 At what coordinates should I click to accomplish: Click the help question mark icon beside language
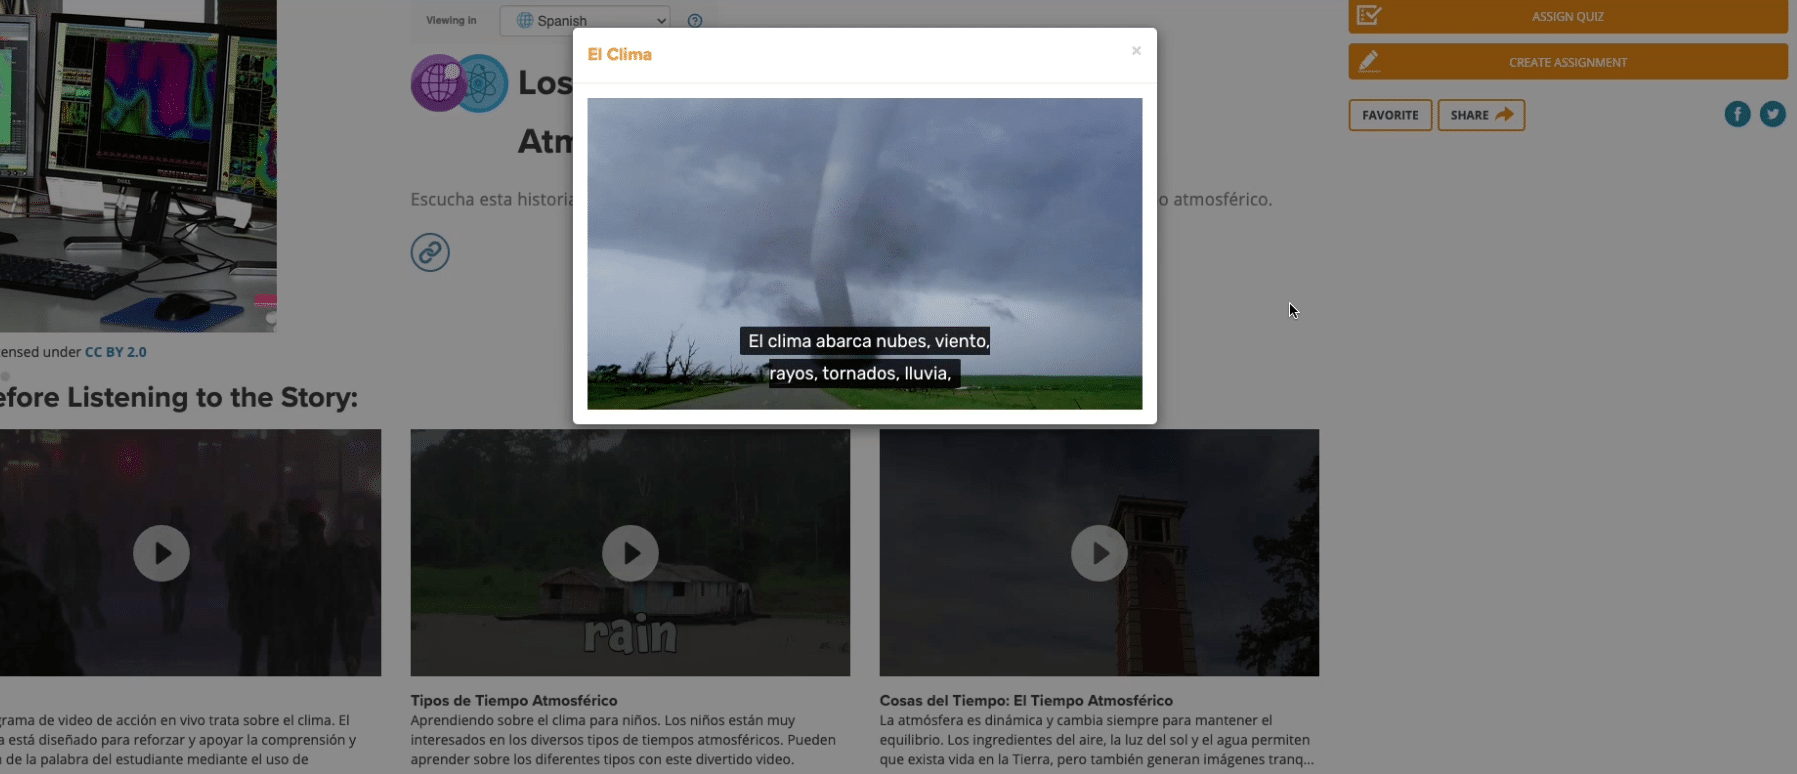click(x=695, y=21)
